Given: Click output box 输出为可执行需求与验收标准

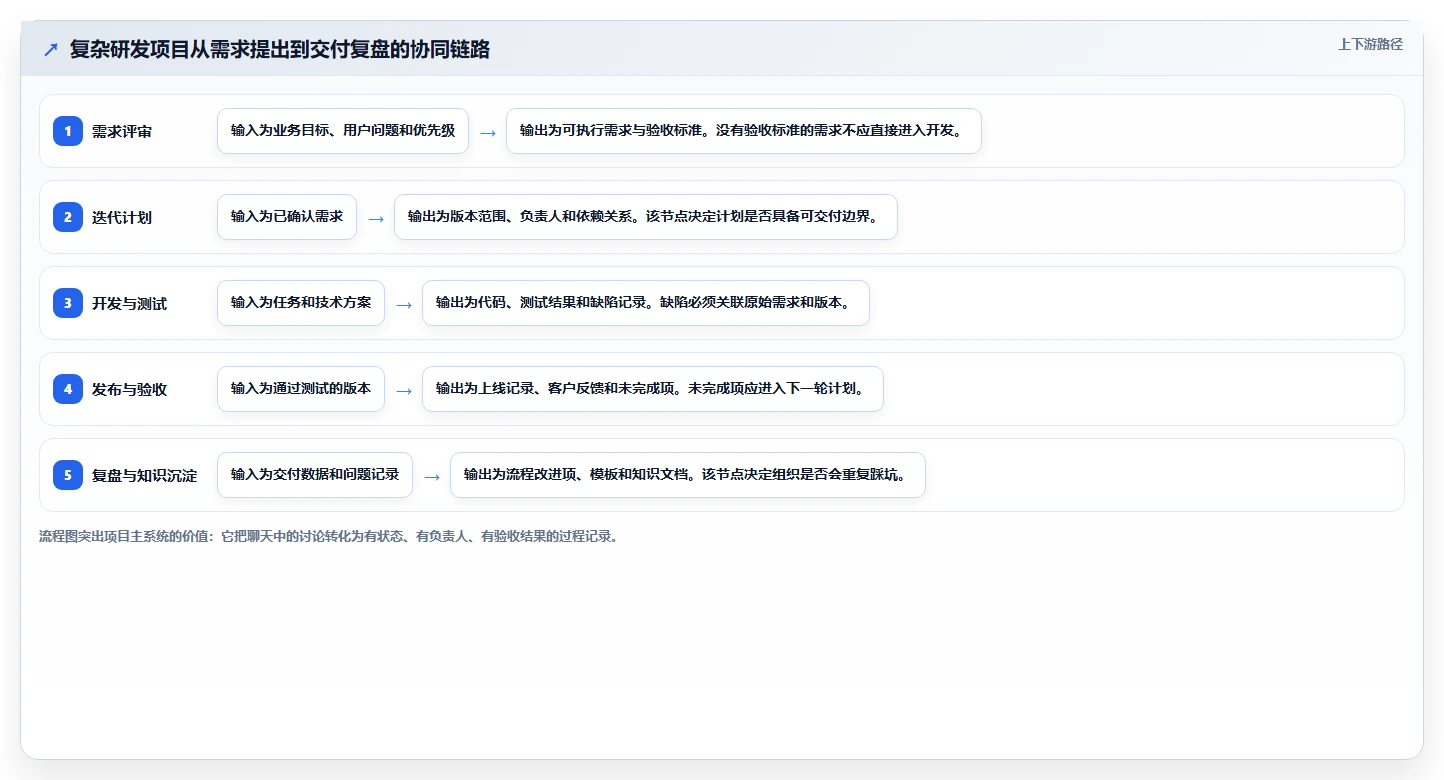Looking at the screenshot, I should (744, 131).
